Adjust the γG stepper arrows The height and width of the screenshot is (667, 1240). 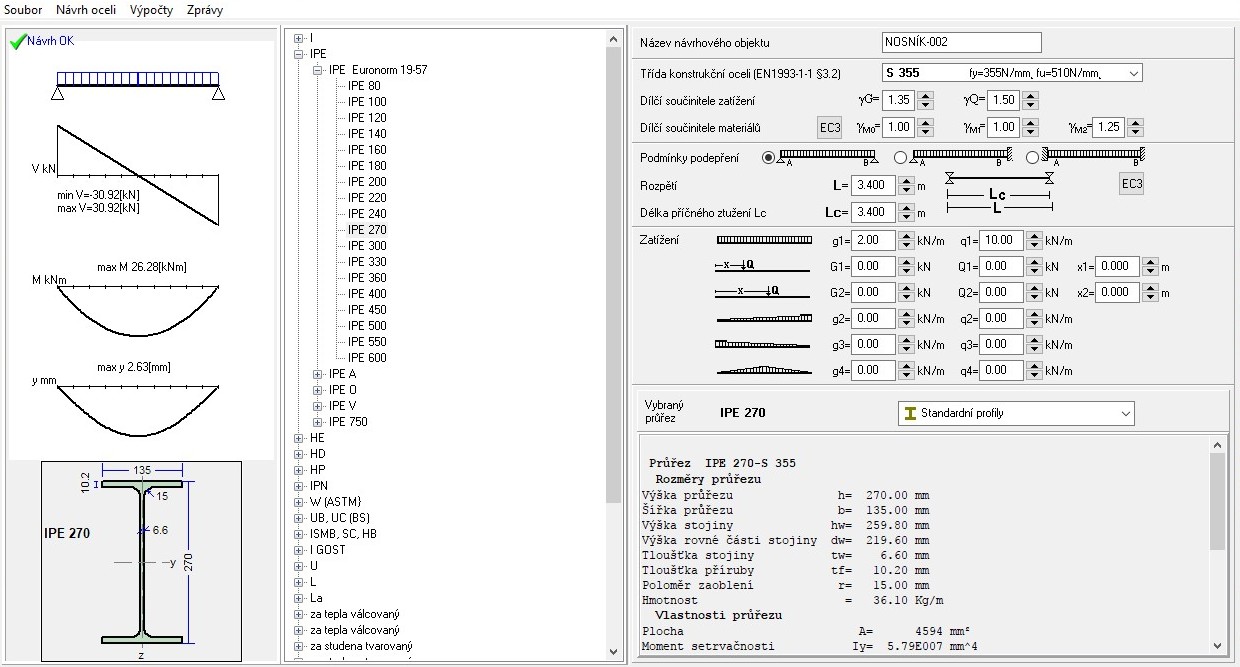(x=925, y=100)
